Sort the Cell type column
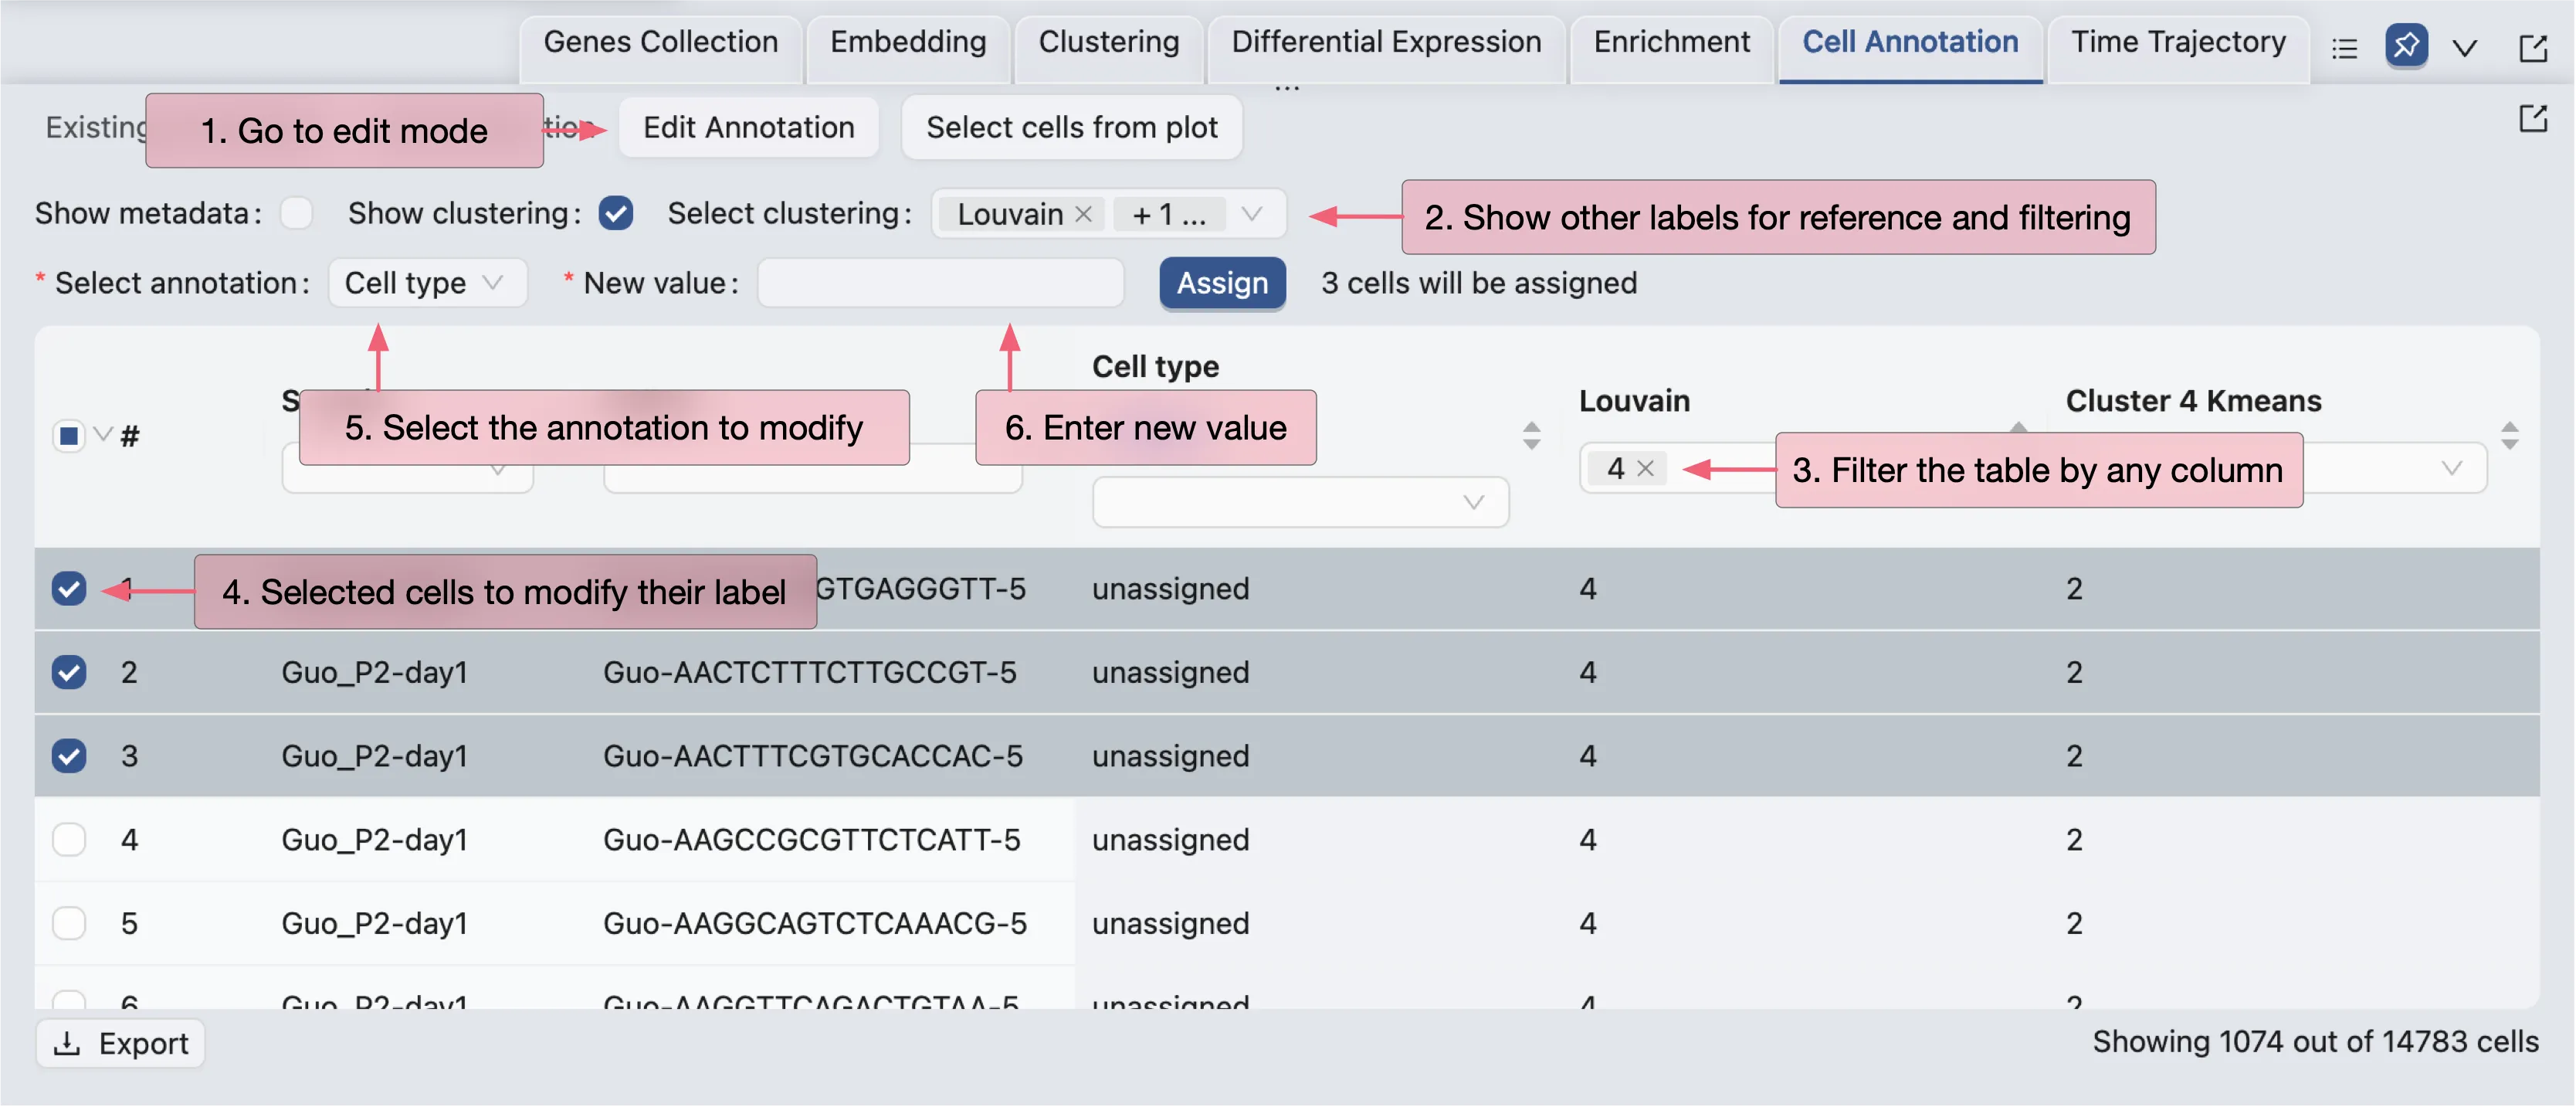Screen dimensions: 2576x1107 1531,435
